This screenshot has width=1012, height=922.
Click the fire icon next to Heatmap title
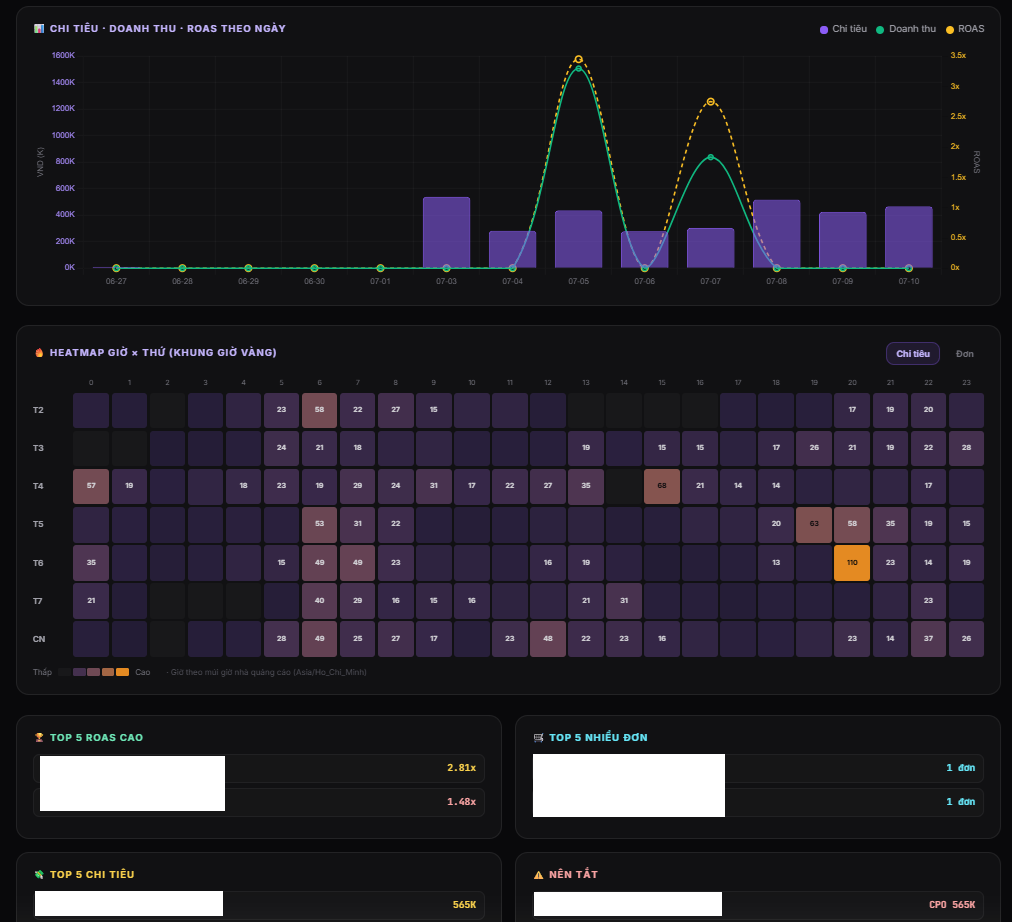[39, 352]
